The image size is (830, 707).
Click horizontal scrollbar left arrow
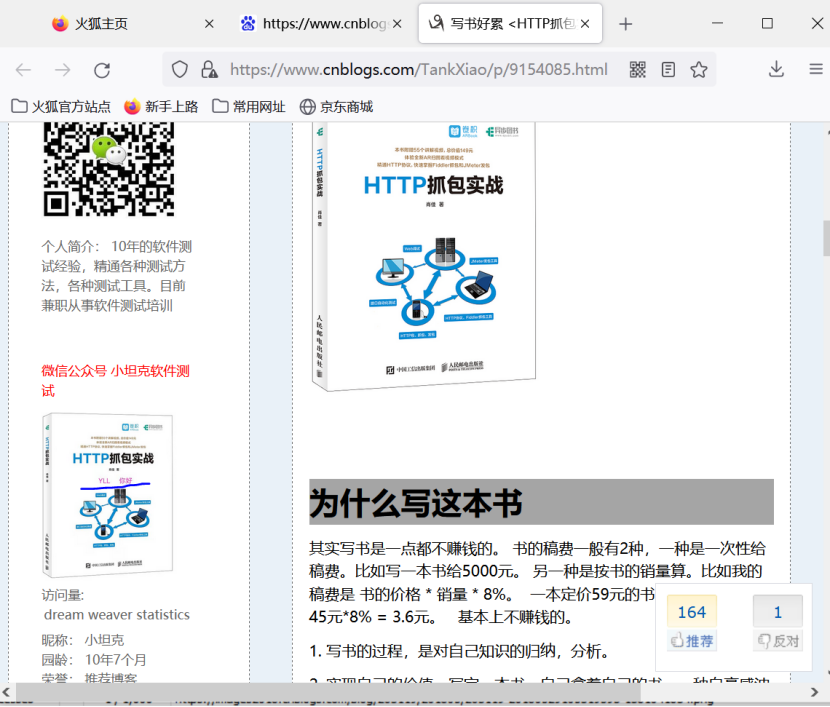click(x=6, y=692)
